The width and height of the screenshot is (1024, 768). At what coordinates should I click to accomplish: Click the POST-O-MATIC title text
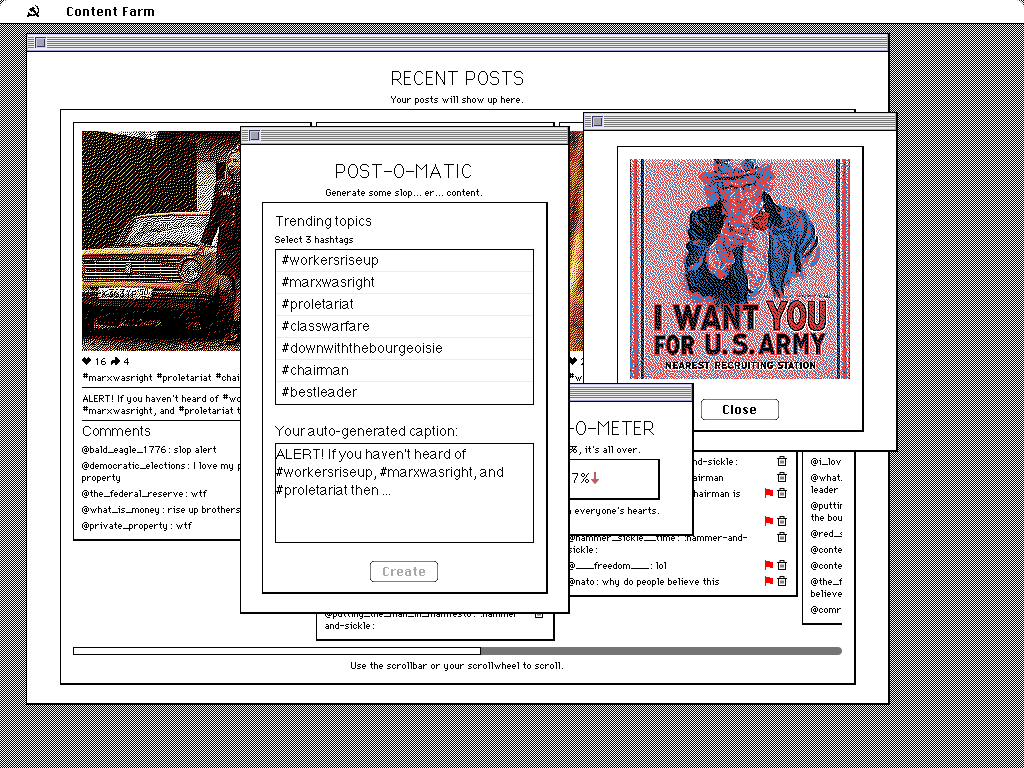point(404,171)
